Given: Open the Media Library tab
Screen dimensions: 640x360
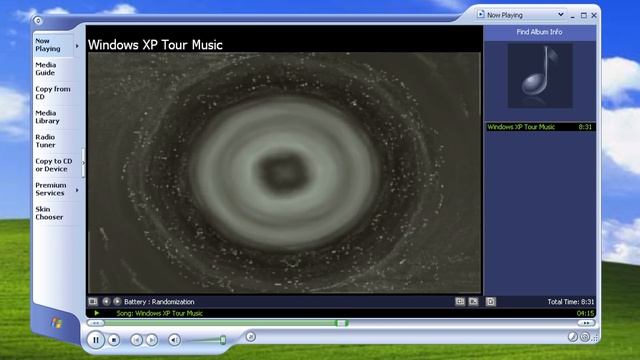Looking at the screenshot, I should pos(53,117).
